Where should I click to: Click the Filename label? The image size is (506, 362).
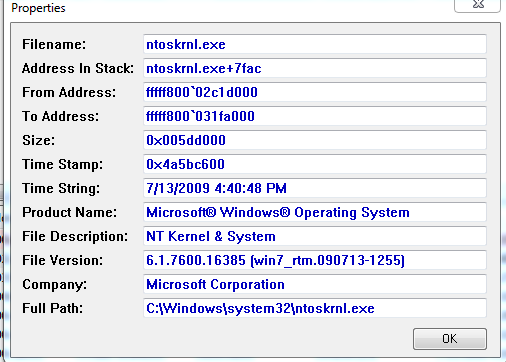(x=54, y=44)
